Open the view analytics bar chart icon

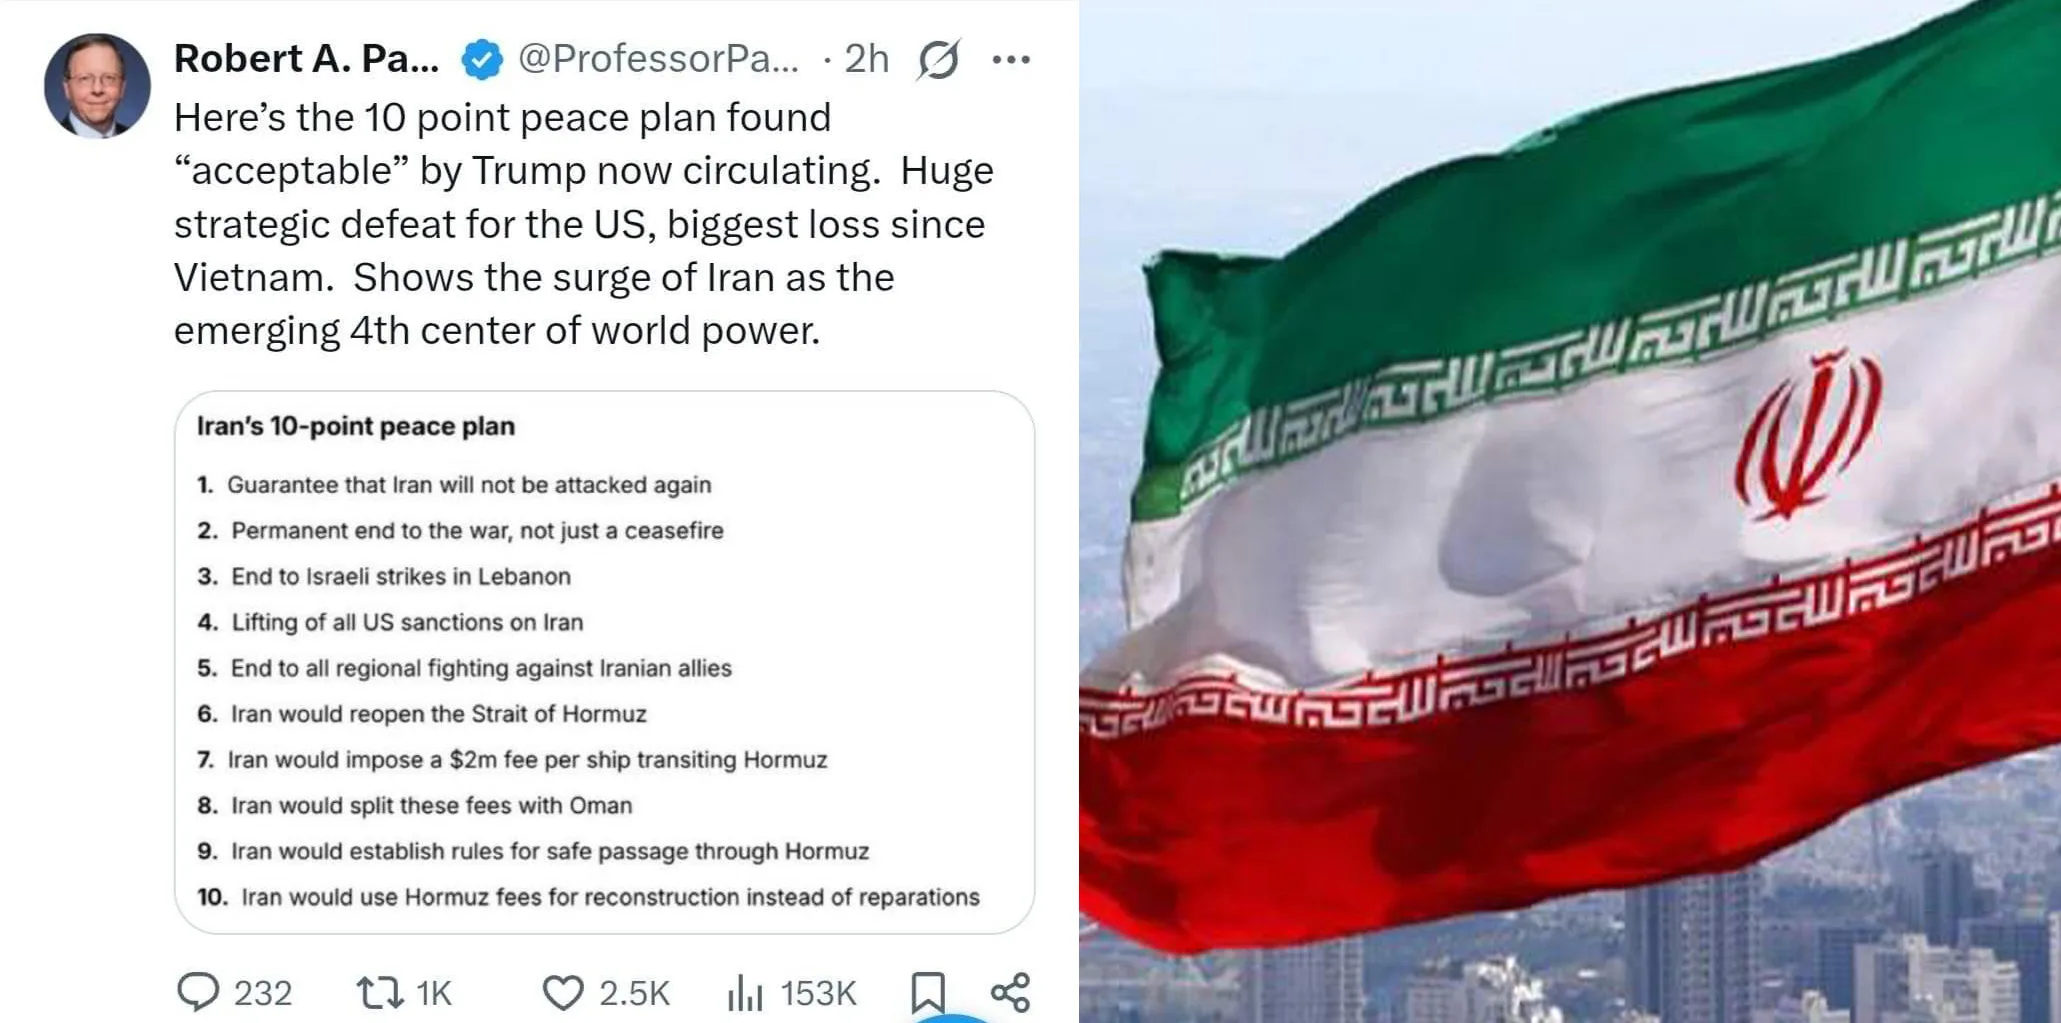pyautogui.click(x=745, y=993)
